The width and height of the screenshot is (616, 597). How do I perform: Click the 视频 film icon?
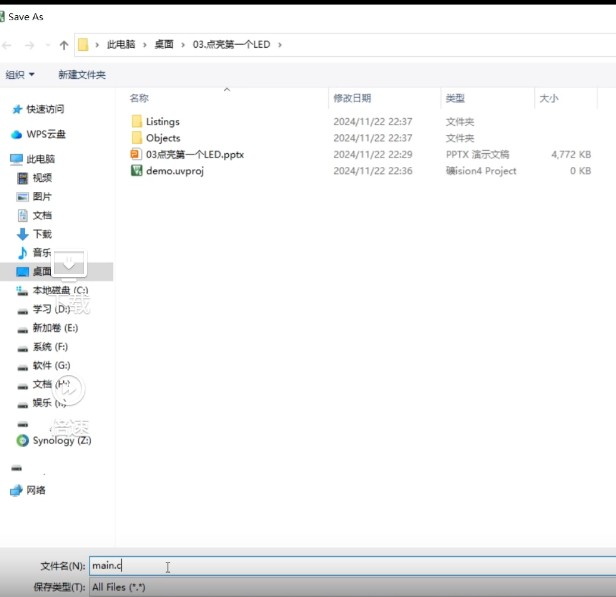point(23,178)
